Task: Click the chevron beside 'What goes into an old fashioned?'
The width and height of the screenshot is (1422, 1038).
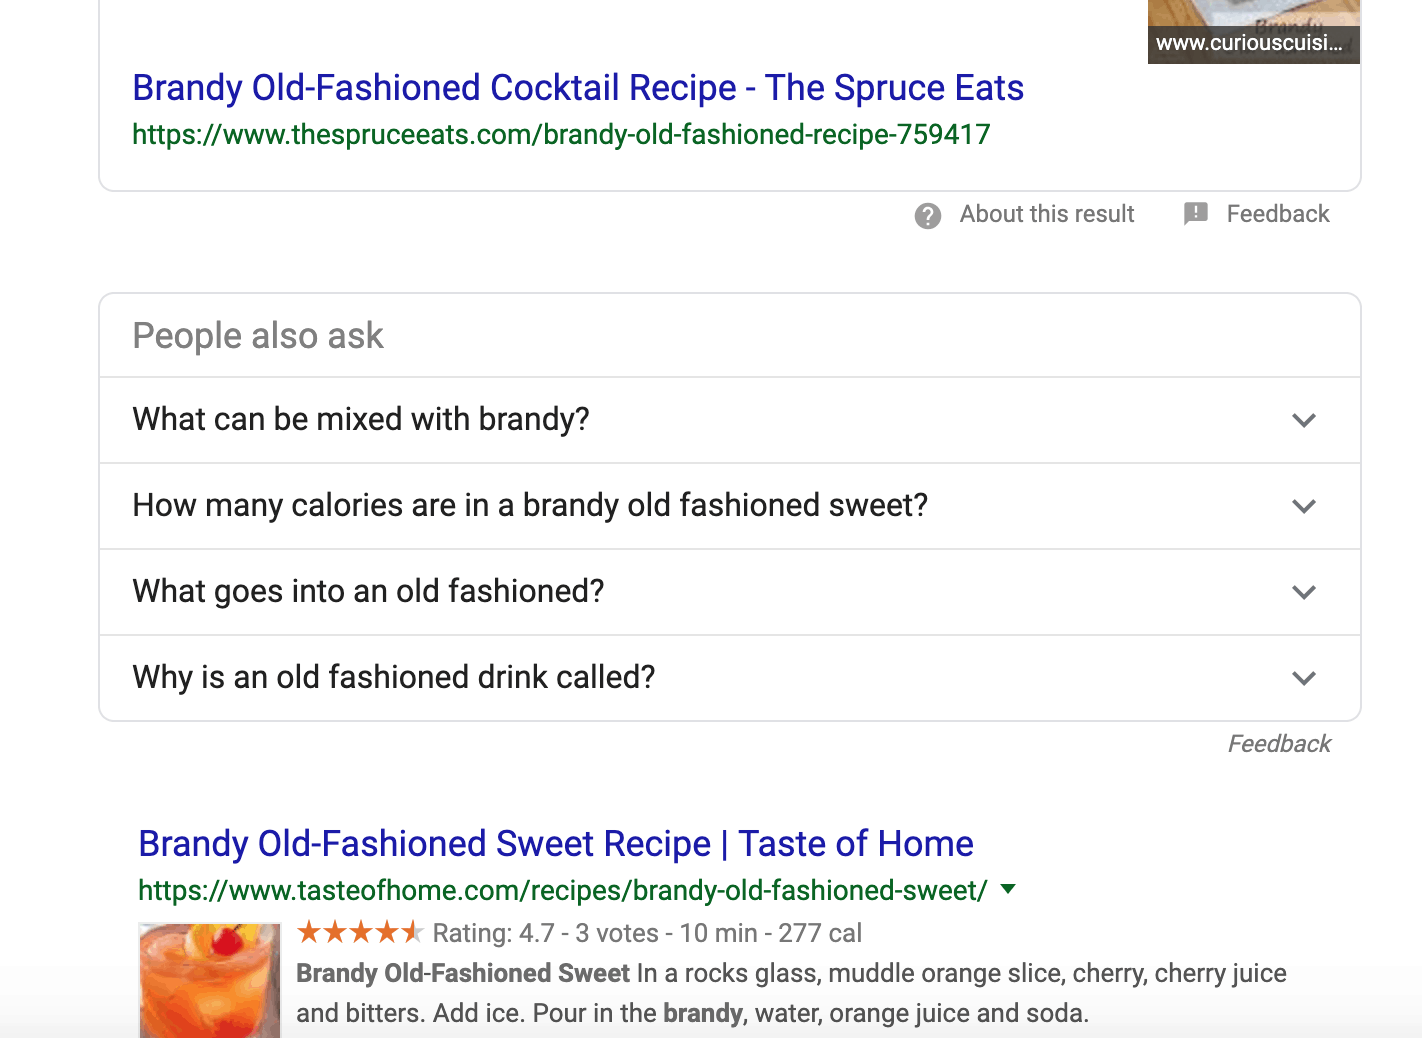Action: 1304,592
